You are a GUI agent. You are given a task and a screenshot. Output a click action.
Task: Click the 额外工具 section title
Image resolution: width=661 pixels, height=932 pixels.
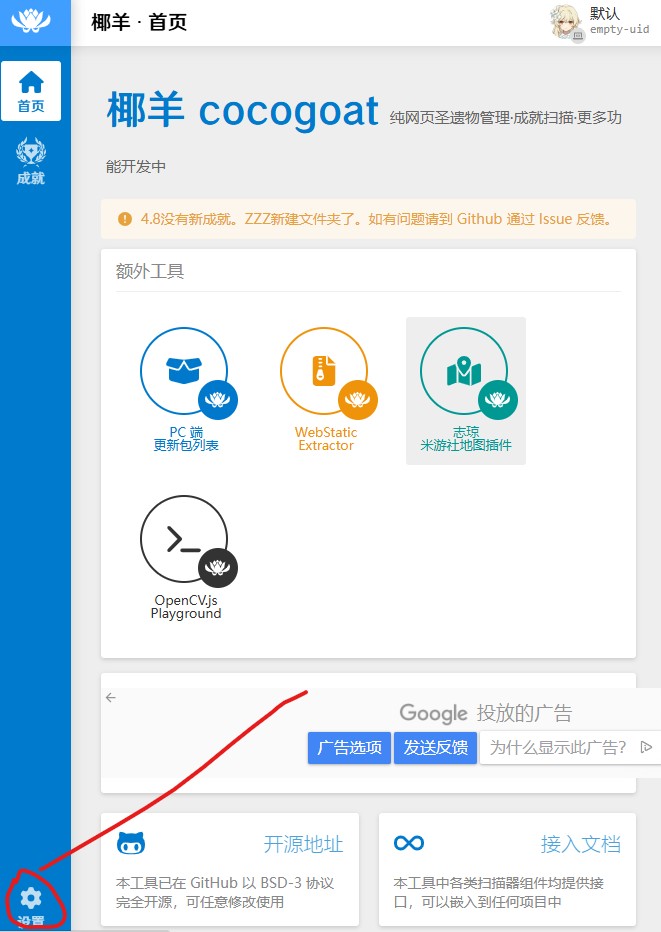(150, 271)
